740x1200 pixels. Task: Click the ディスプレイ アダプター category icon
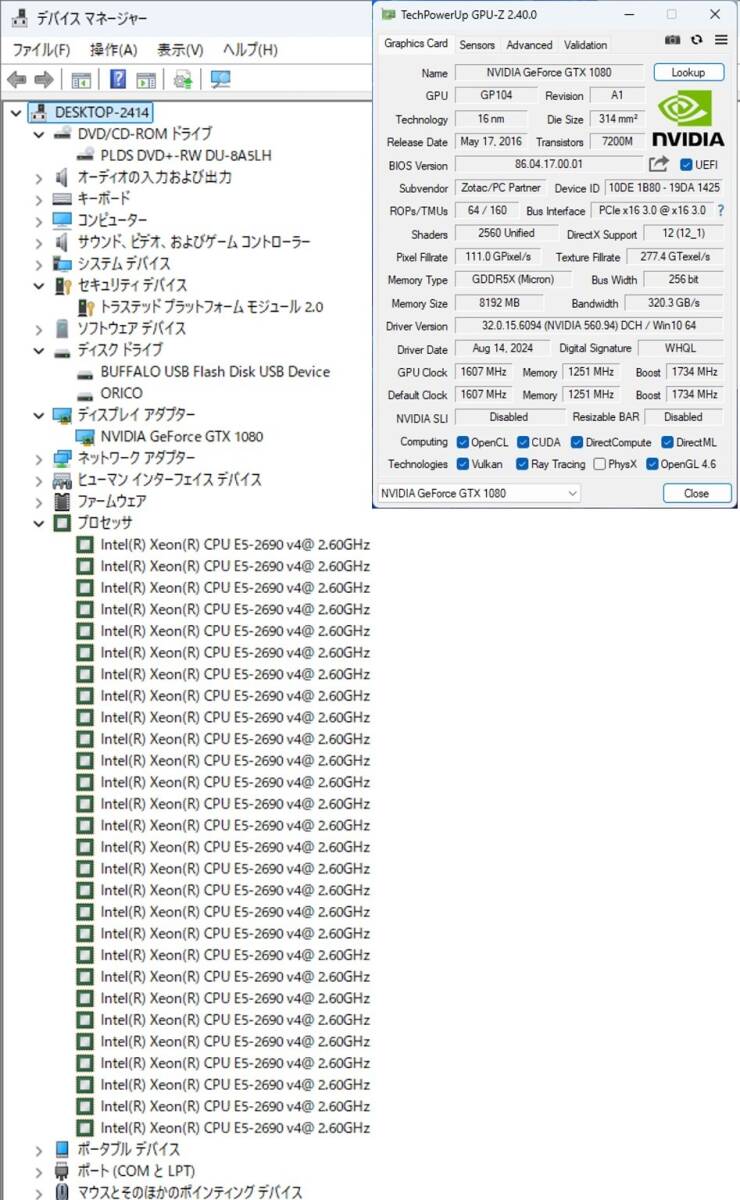coord(62,415)
